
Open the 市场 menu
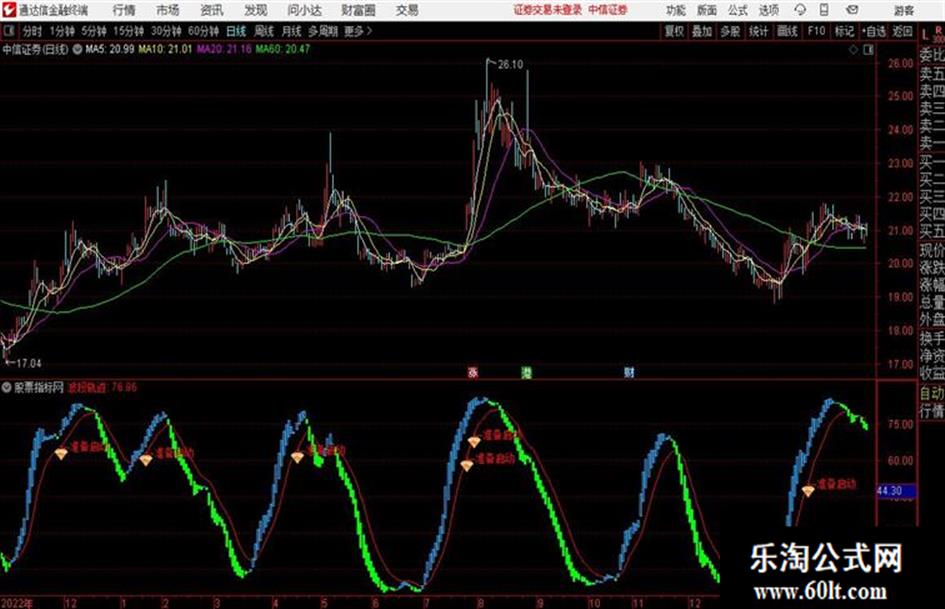(168, 10)
